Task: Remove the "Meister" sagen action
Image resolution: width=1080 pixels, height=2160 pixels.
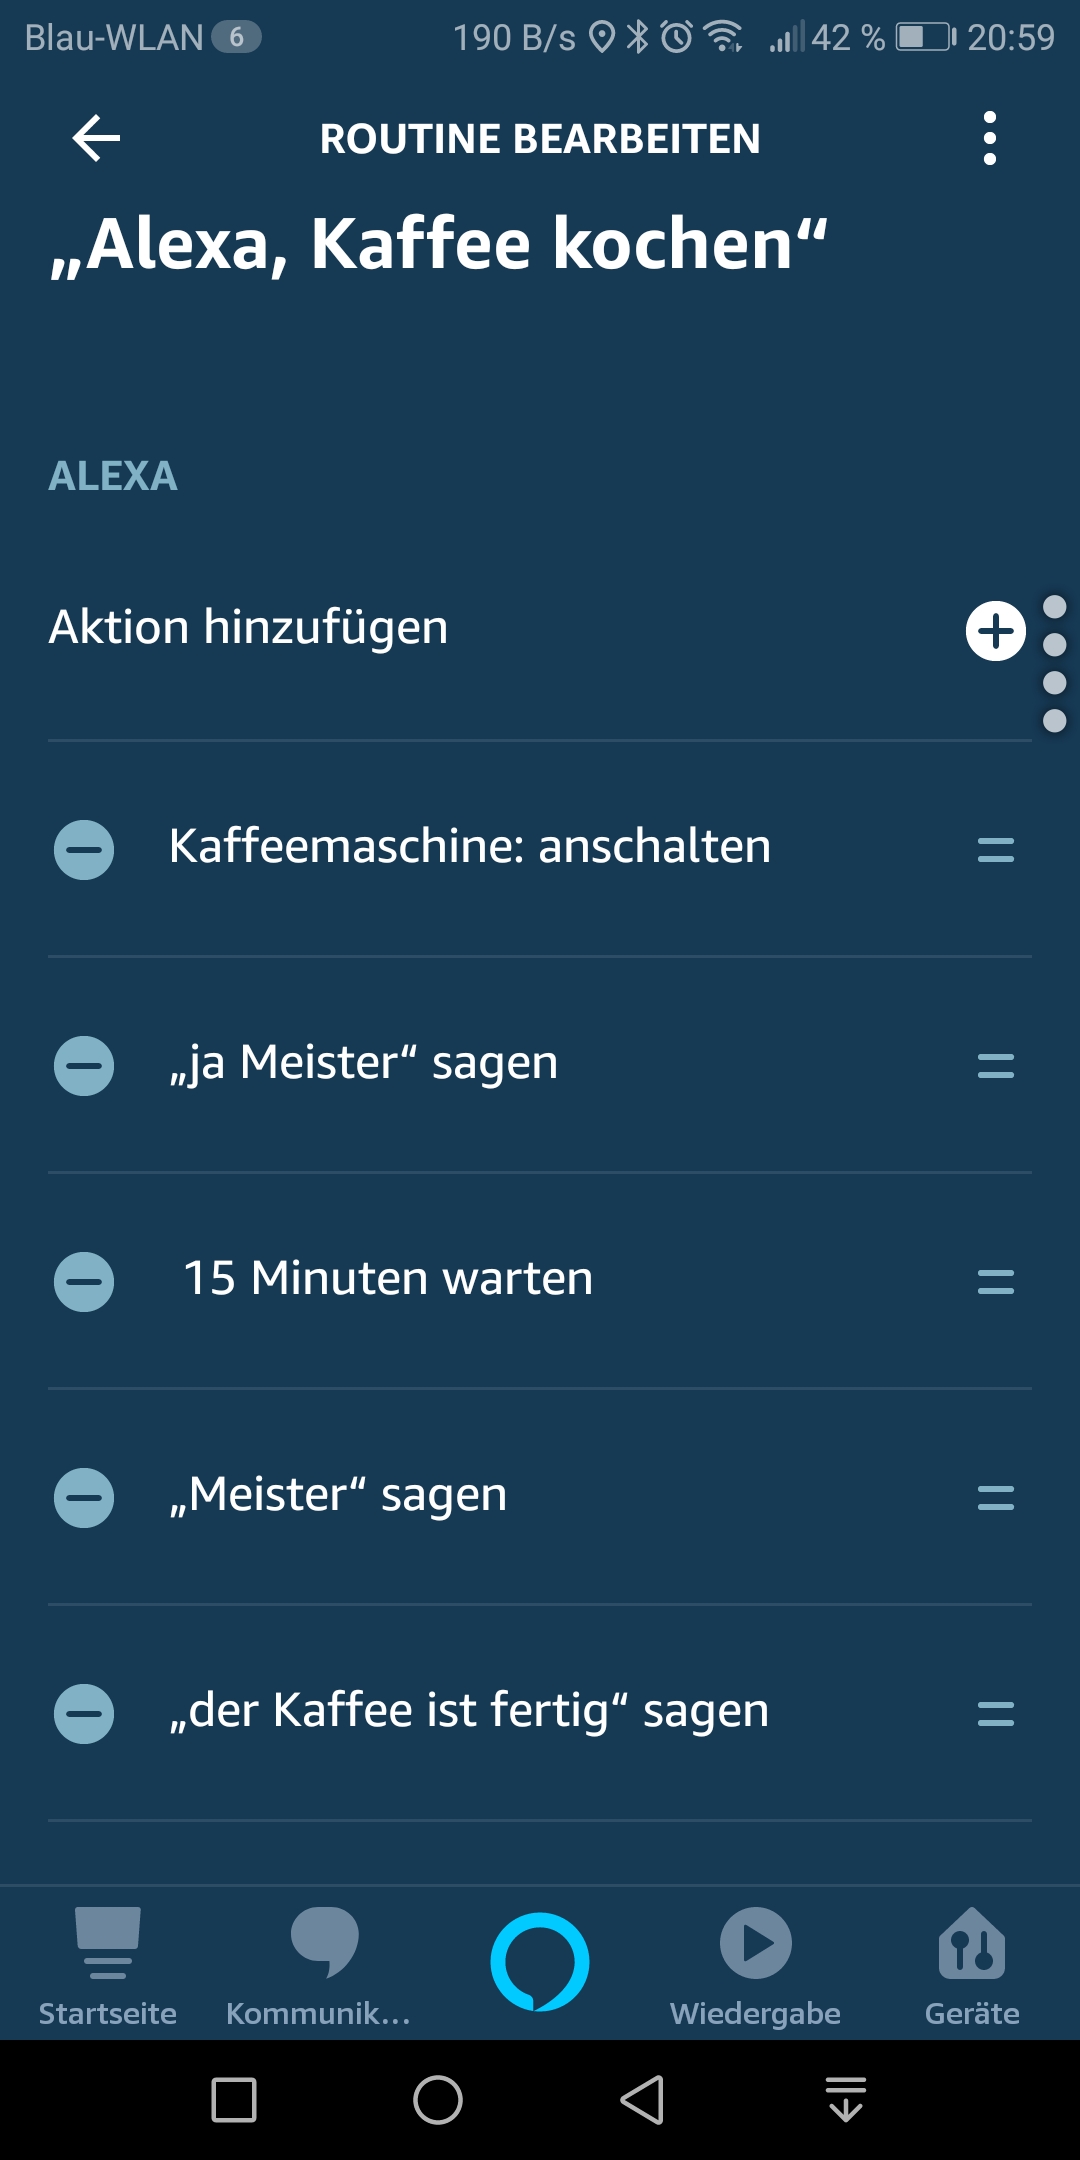Action: (x=84, y=1498)
